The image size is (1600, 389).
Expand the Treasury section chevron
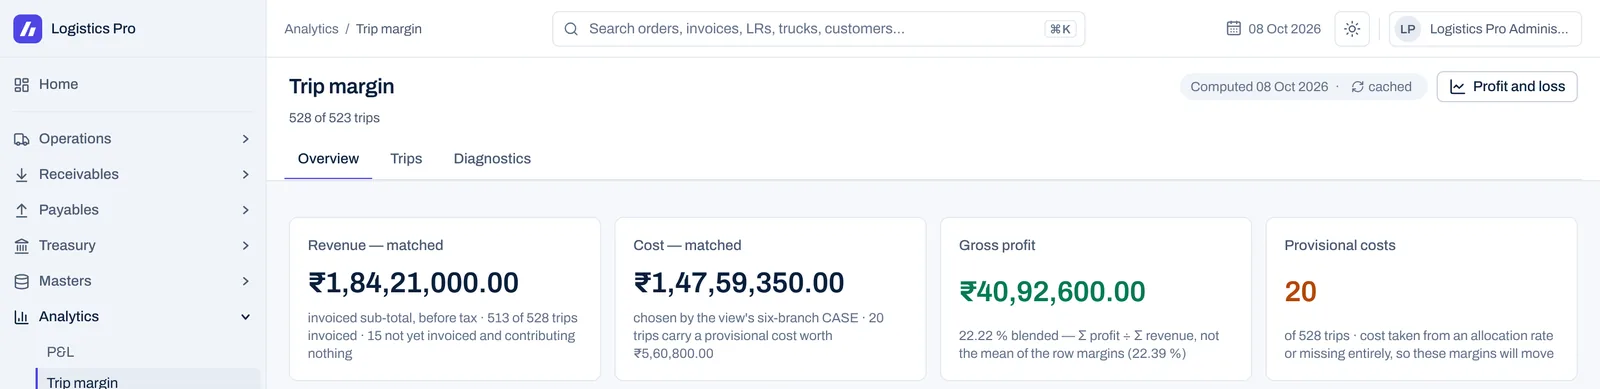tap(245, 246)
